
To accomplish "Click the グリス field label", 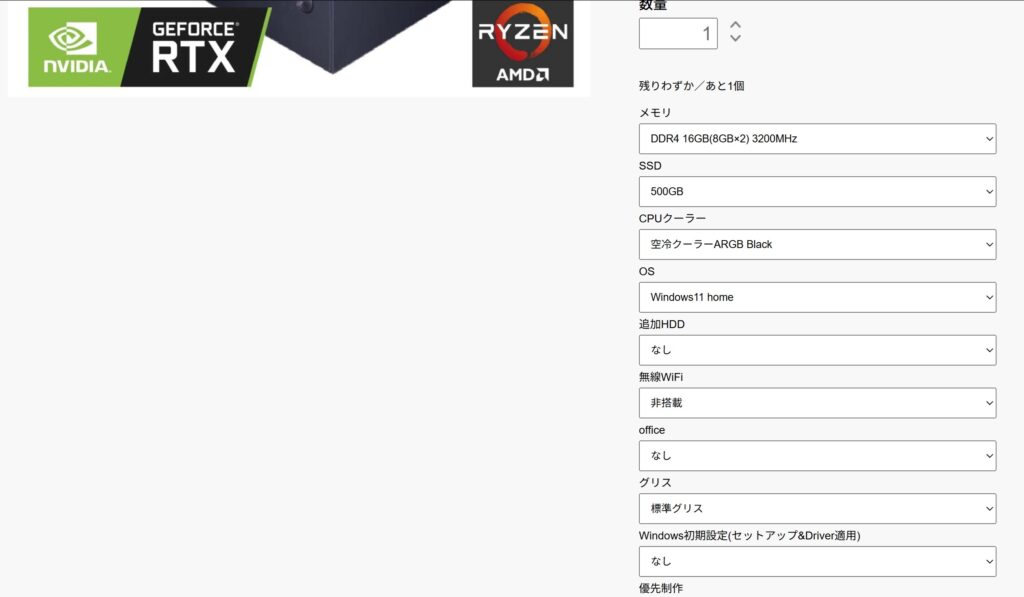I will tap(655, 483).
